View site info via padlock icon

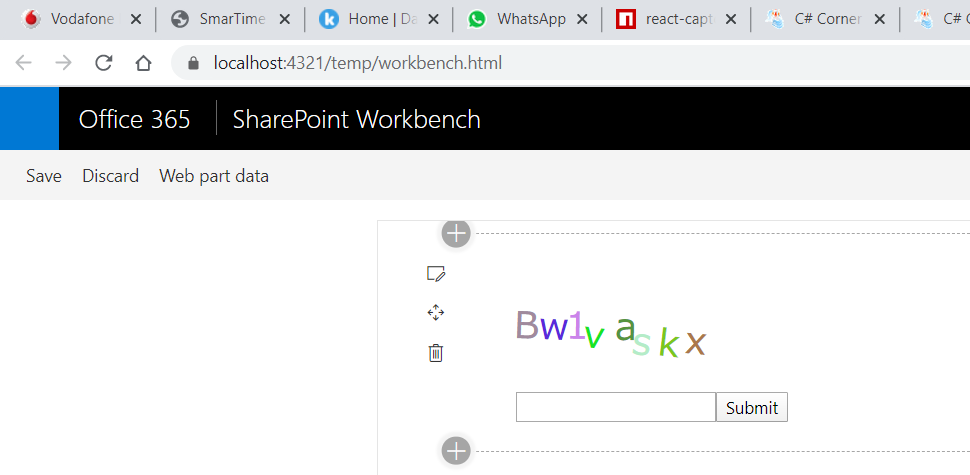pyautogui.click(x=194, y=63)
